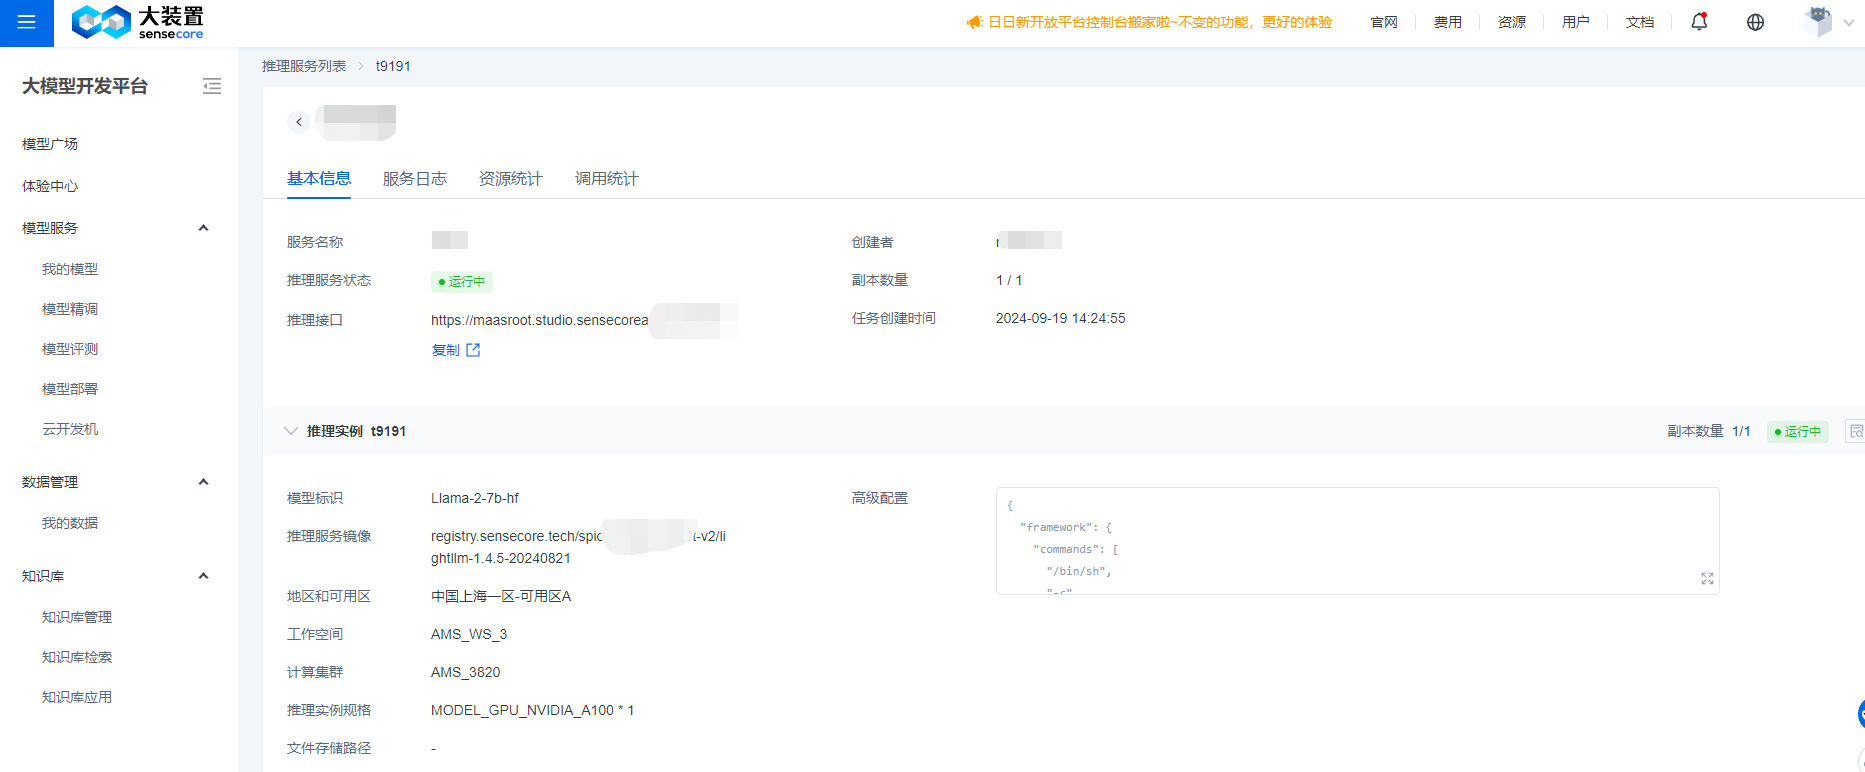This screenshot has height=772, width=1865.
Task: Click the creation time 2024-09-19 14:24:55
Action: click(1060, 318)
